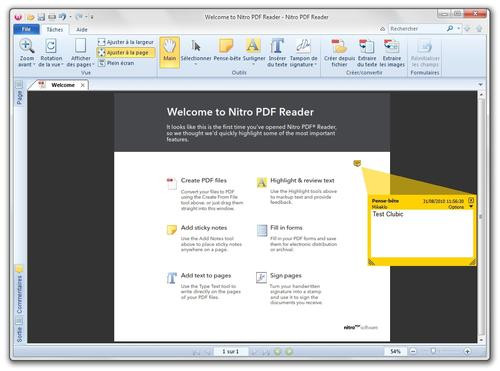The height and width of the screenshot is (371, 500).
Task: Click the sticky note marker on page
Action: 357,163
